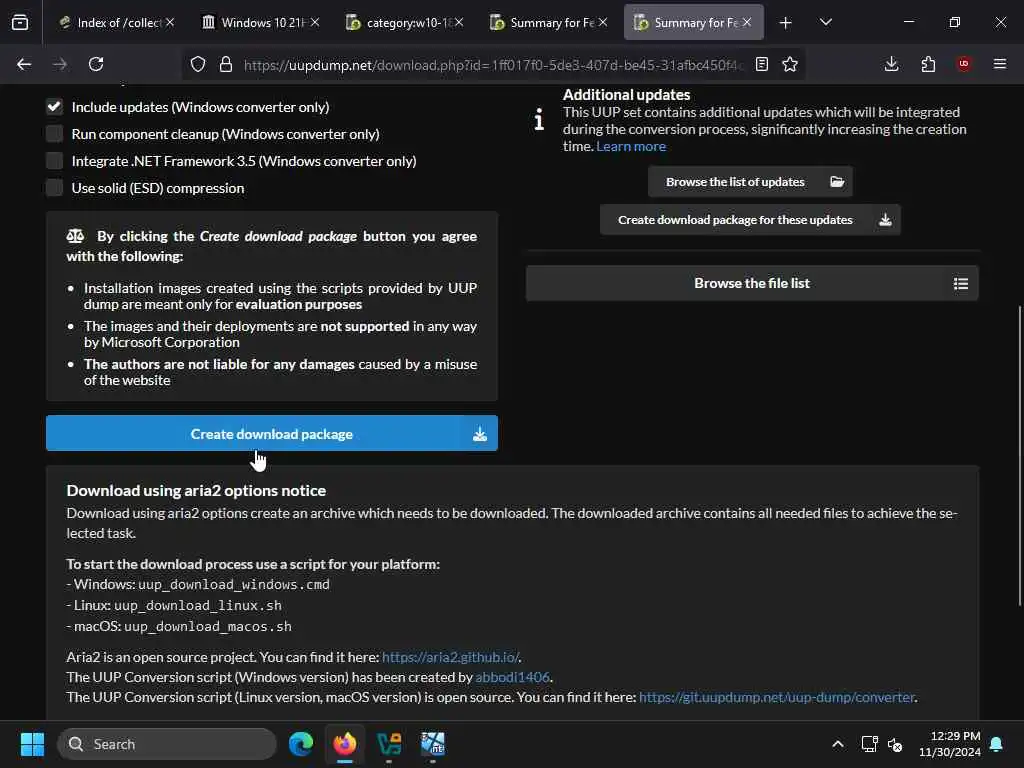Click the Download using aria2 options notice heading

point(196,490)
